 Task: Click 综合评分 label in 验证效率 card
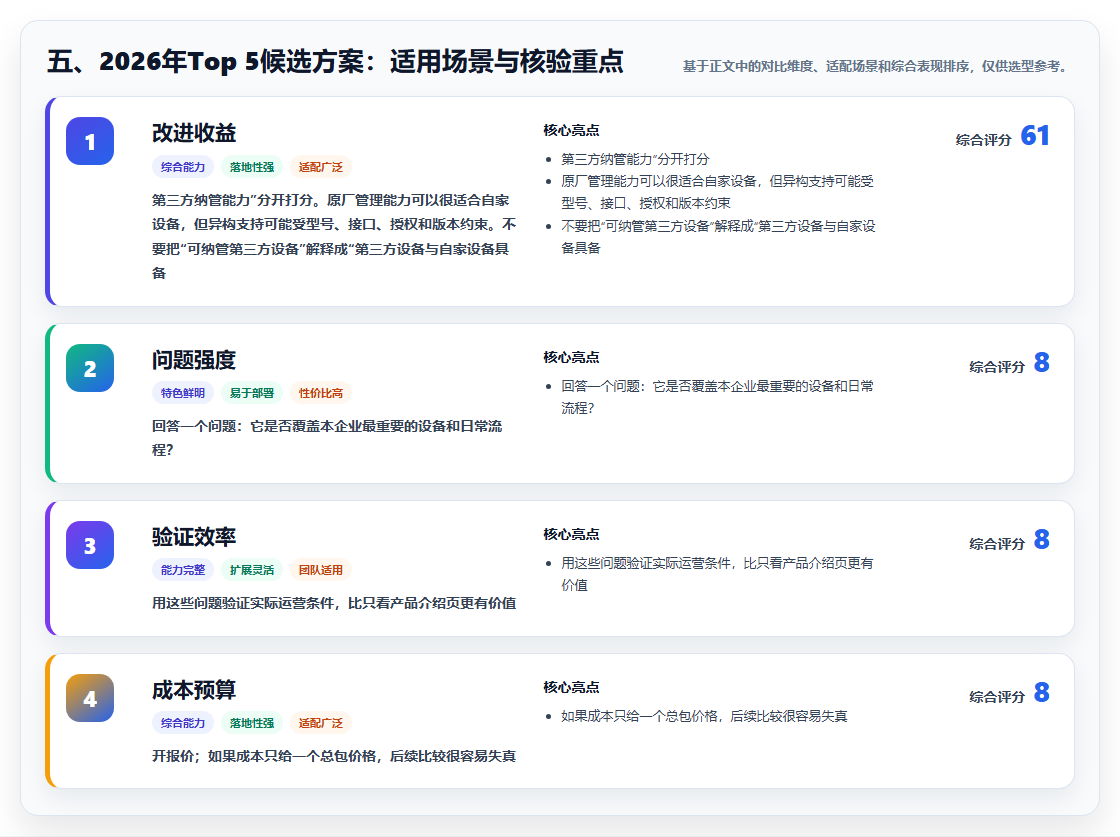pyautogui.click(x=997, y=544)
